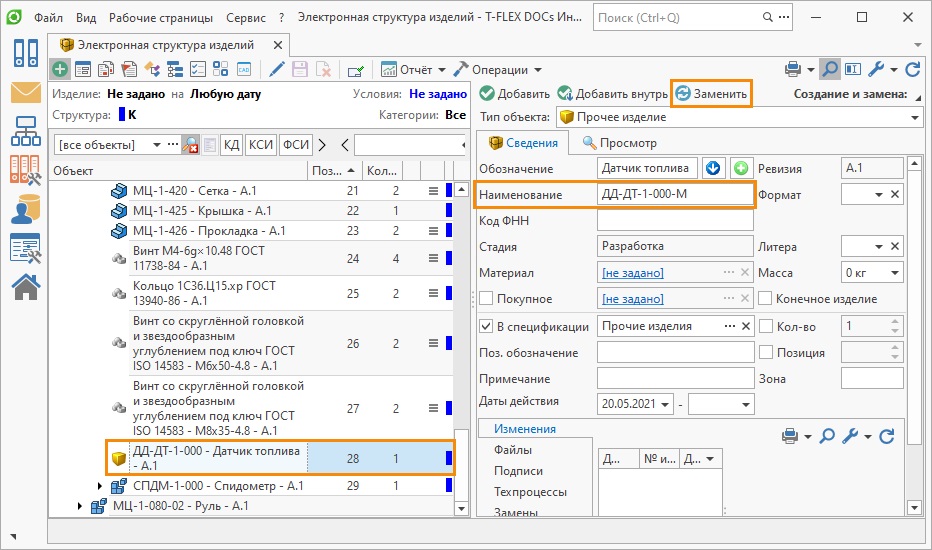The height and width of the screenshot is (550, 932).
Task: Open the 'Сервис' menu
Action: 245,17
